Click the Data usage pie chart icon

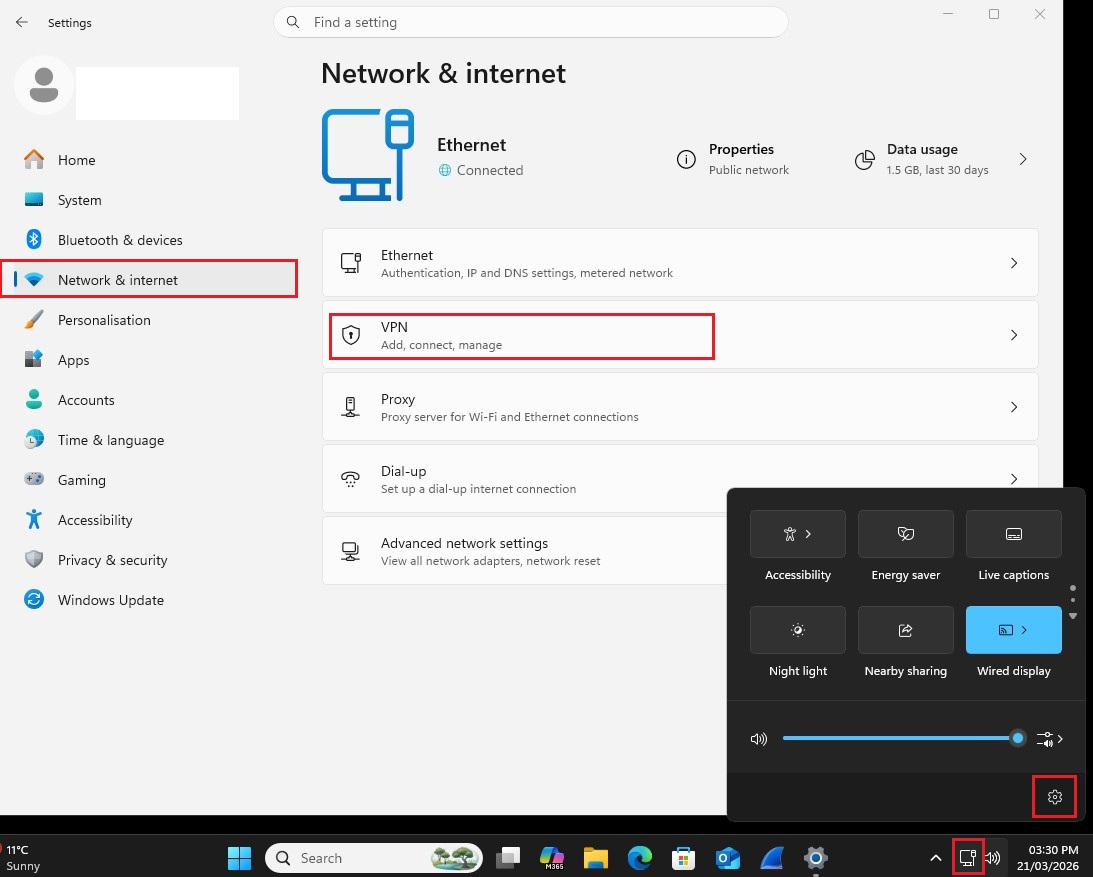[864, 160]
